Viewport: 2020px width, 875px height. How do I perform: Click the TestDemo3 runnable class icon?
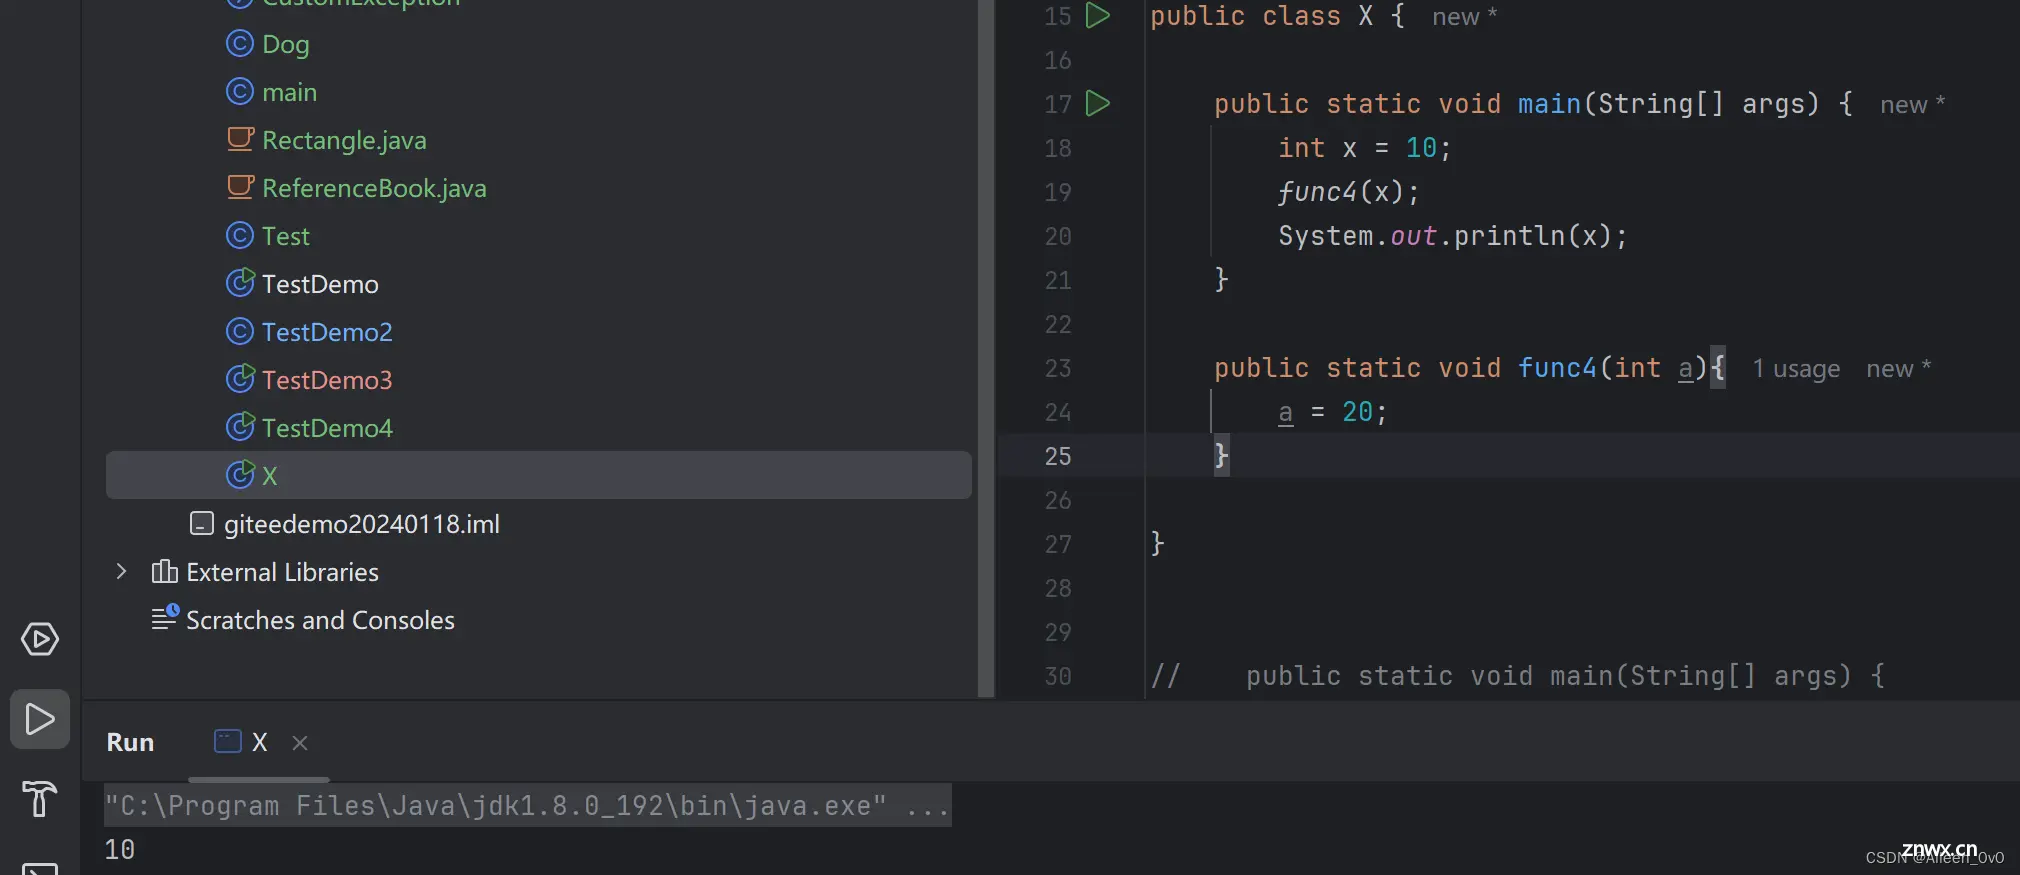(240, 379)
